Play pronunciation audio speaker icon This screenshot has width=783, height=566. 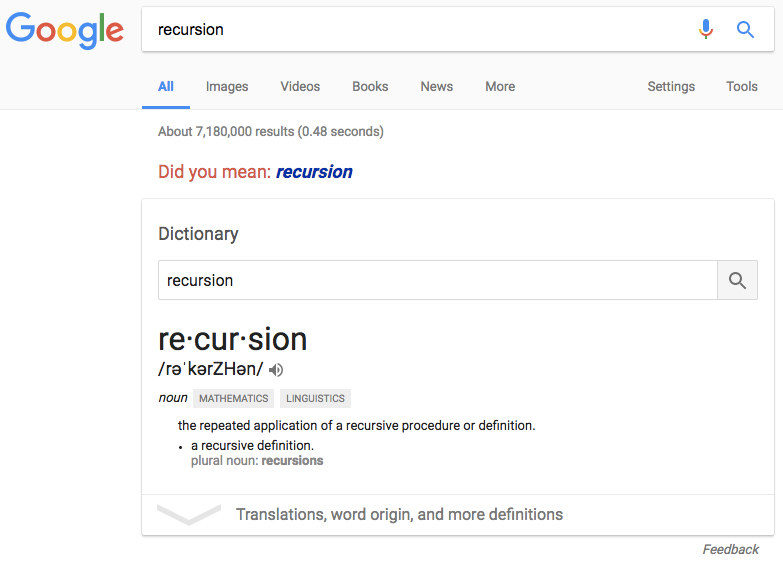[x=277, y=370]
